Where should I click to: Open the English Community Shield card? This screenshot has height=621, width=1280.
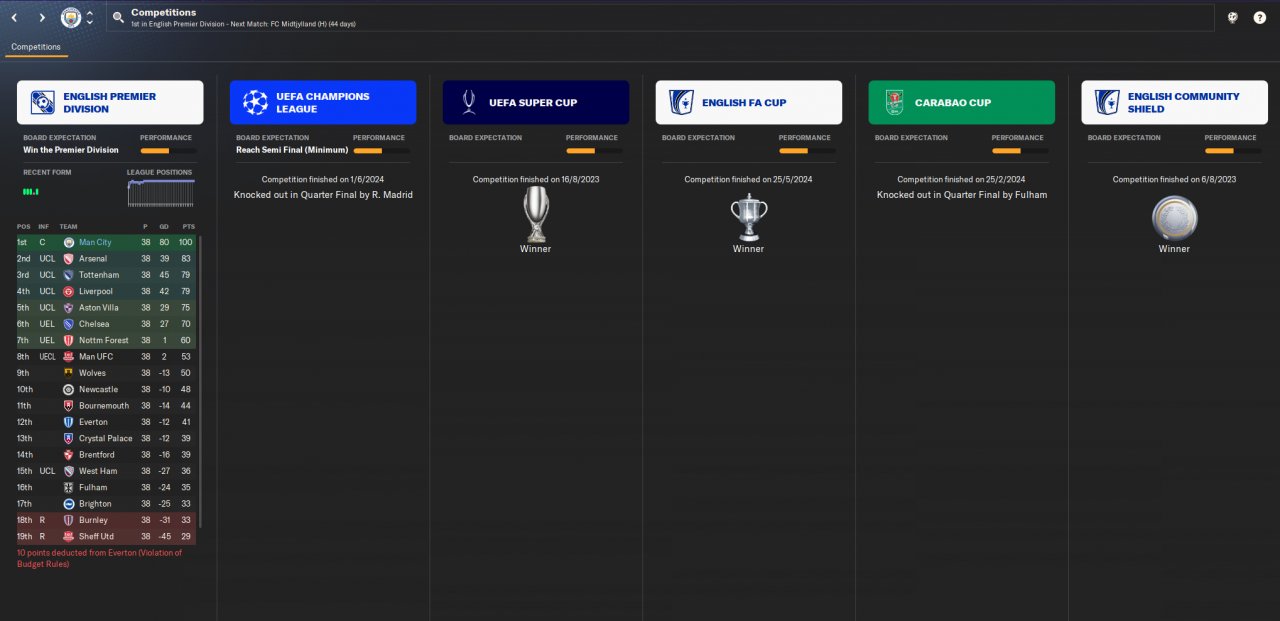[1175, 102]
